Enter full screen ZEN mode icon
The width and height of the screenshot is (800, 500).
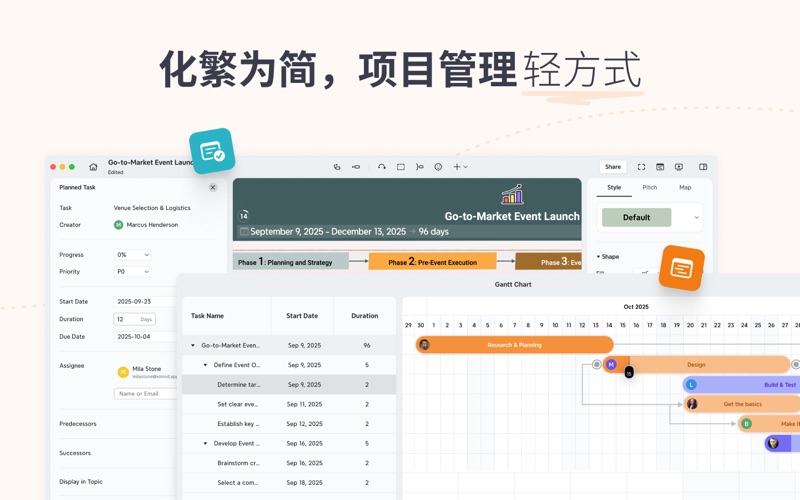[641, 167]
